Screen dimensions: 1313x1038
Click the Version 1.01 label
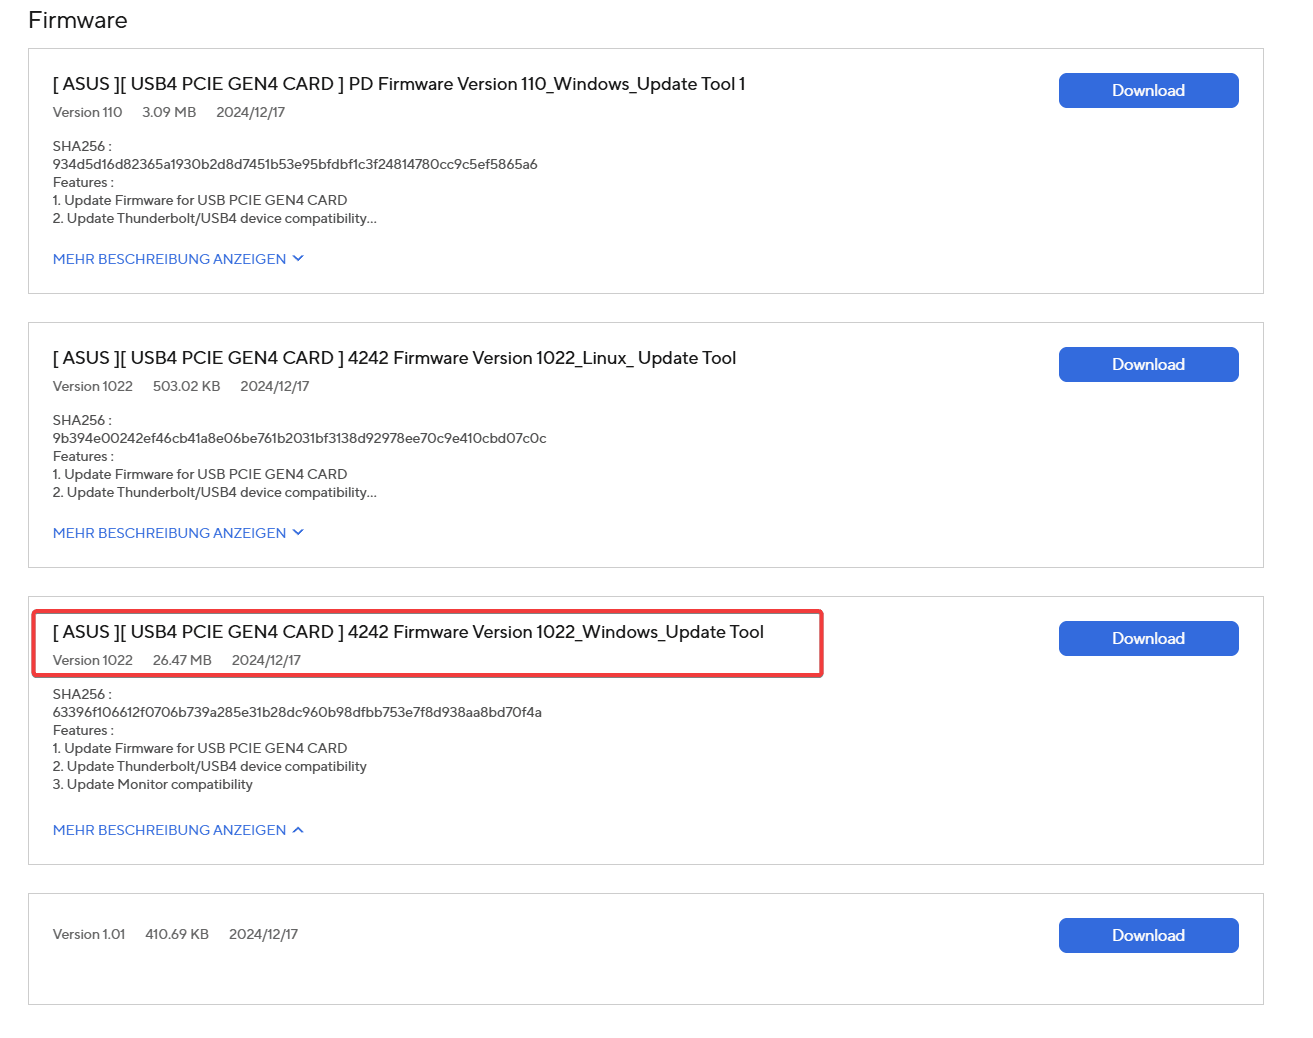[x=89, y=934]
